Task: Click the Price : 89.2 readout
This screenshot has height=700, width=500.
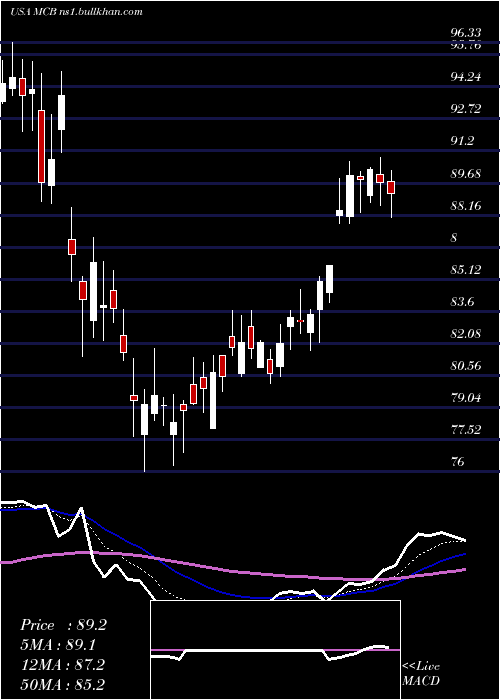Action: 63,625
